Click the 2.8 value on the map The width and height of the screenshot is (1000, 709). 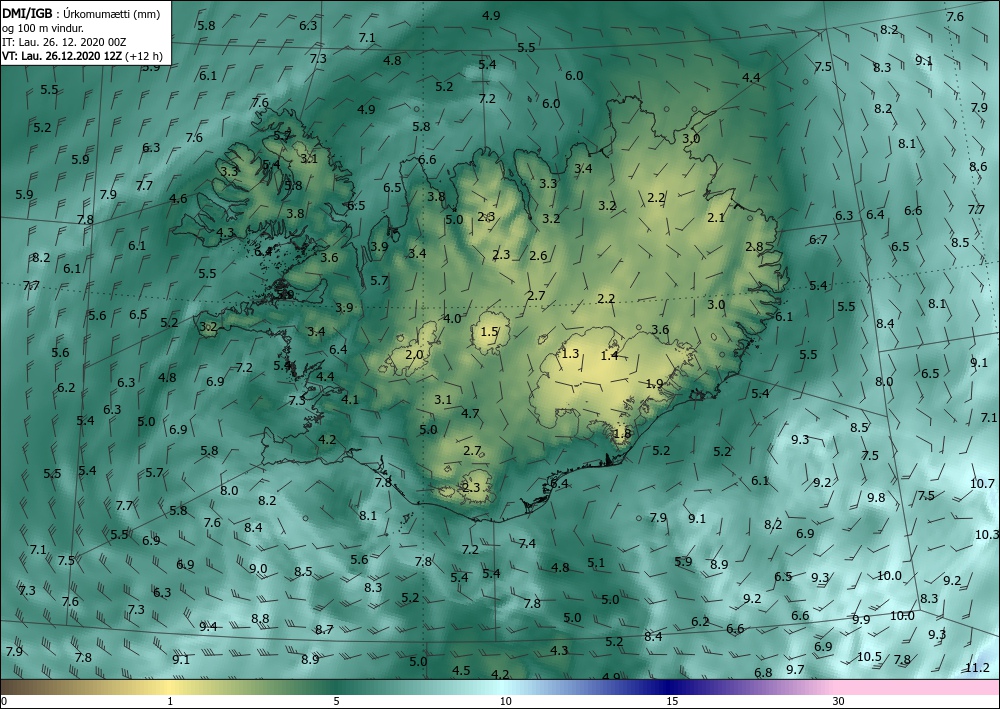754,247
